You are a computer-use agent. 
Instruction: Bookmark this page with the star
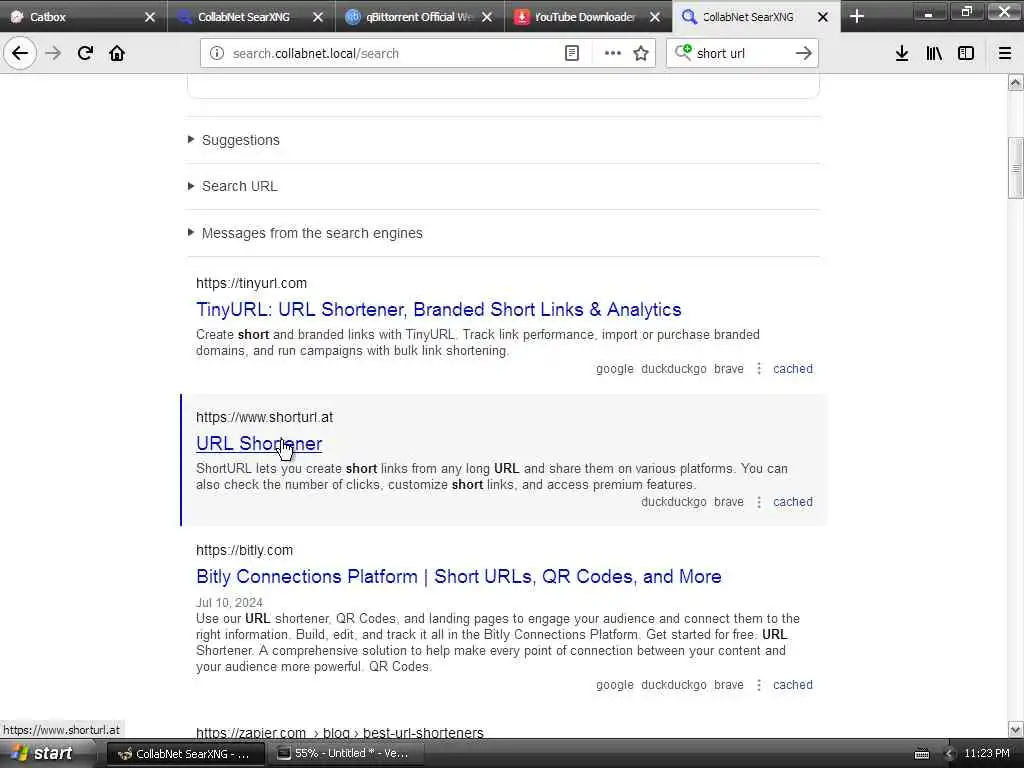[x=641, y=54]
